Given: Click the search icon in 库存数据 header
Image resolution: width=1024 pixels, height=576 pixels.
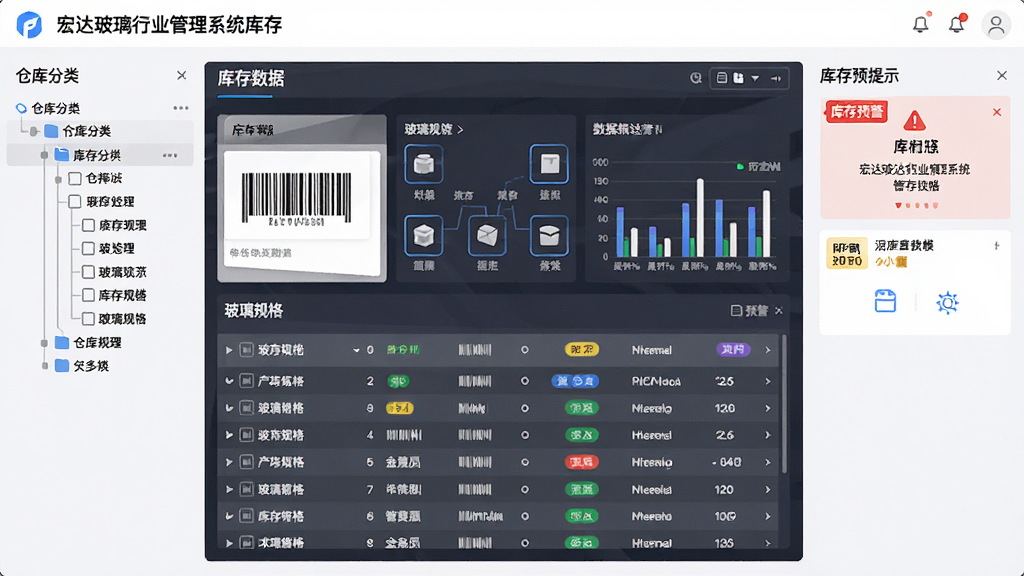Looking at the screenshot, I should [696, 78].
